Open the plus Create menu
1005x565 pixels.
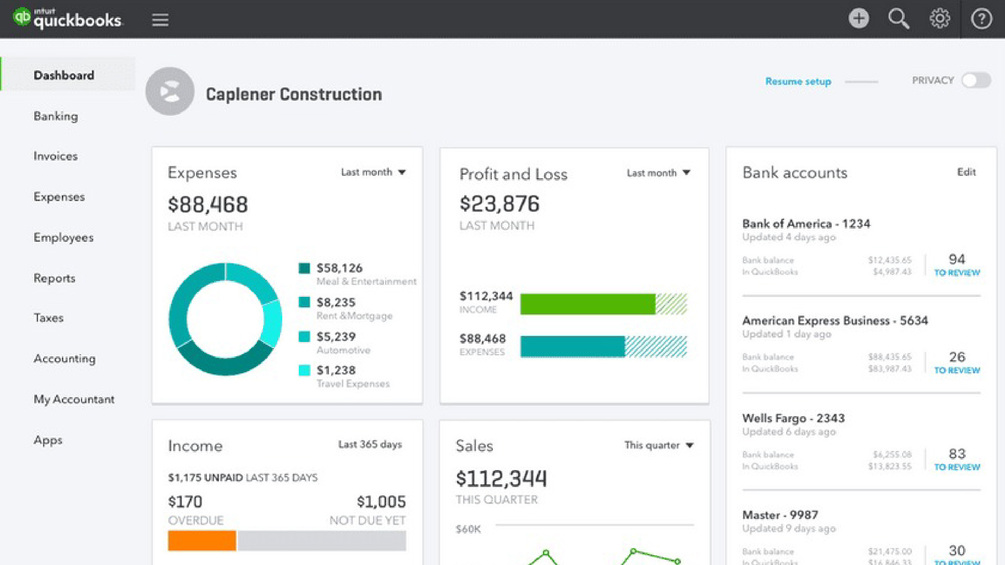click(859, 19)
